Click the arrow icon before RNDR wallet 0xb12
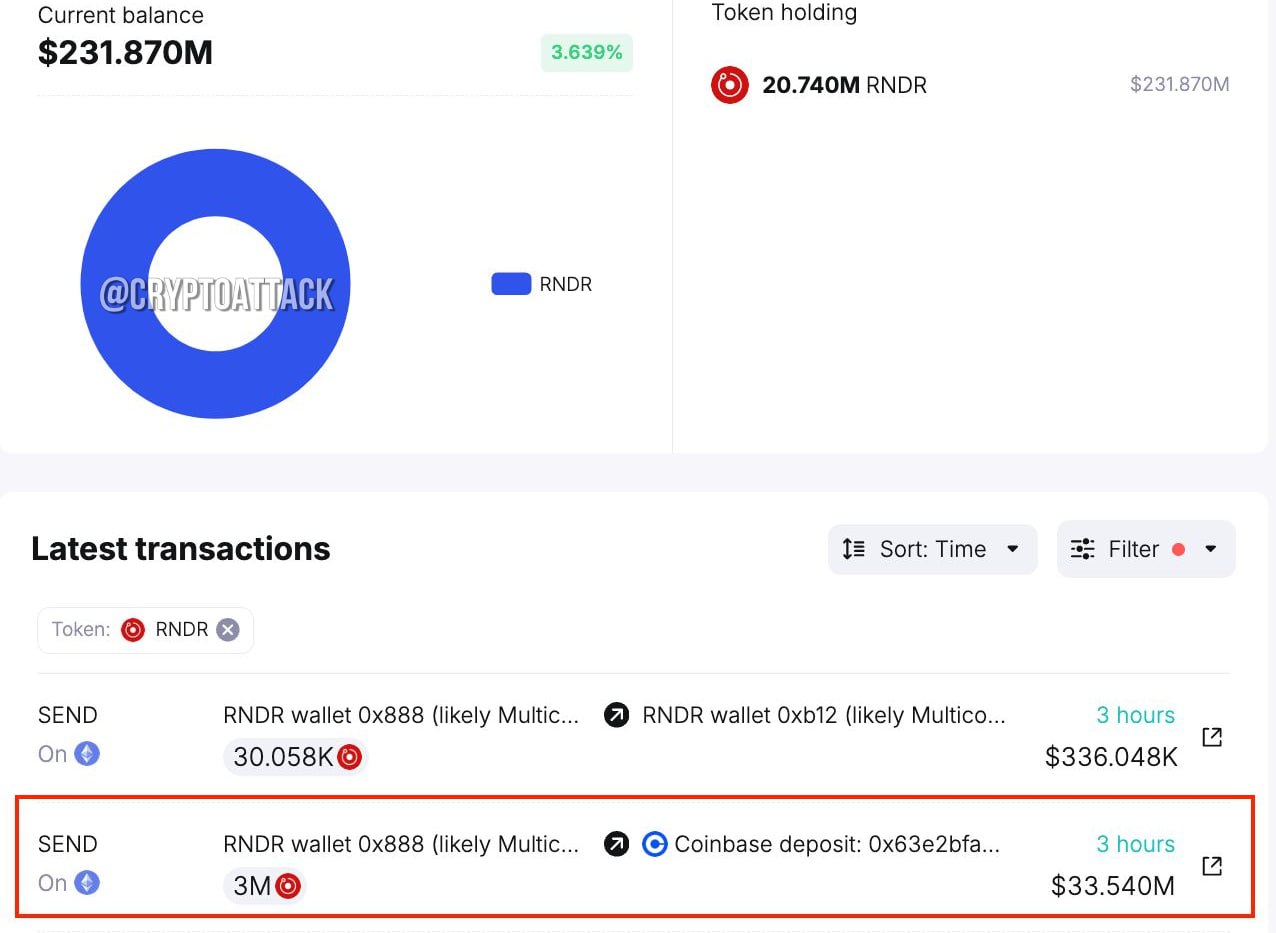Screen dimensions: 1276x933 [x=617, y=715]
